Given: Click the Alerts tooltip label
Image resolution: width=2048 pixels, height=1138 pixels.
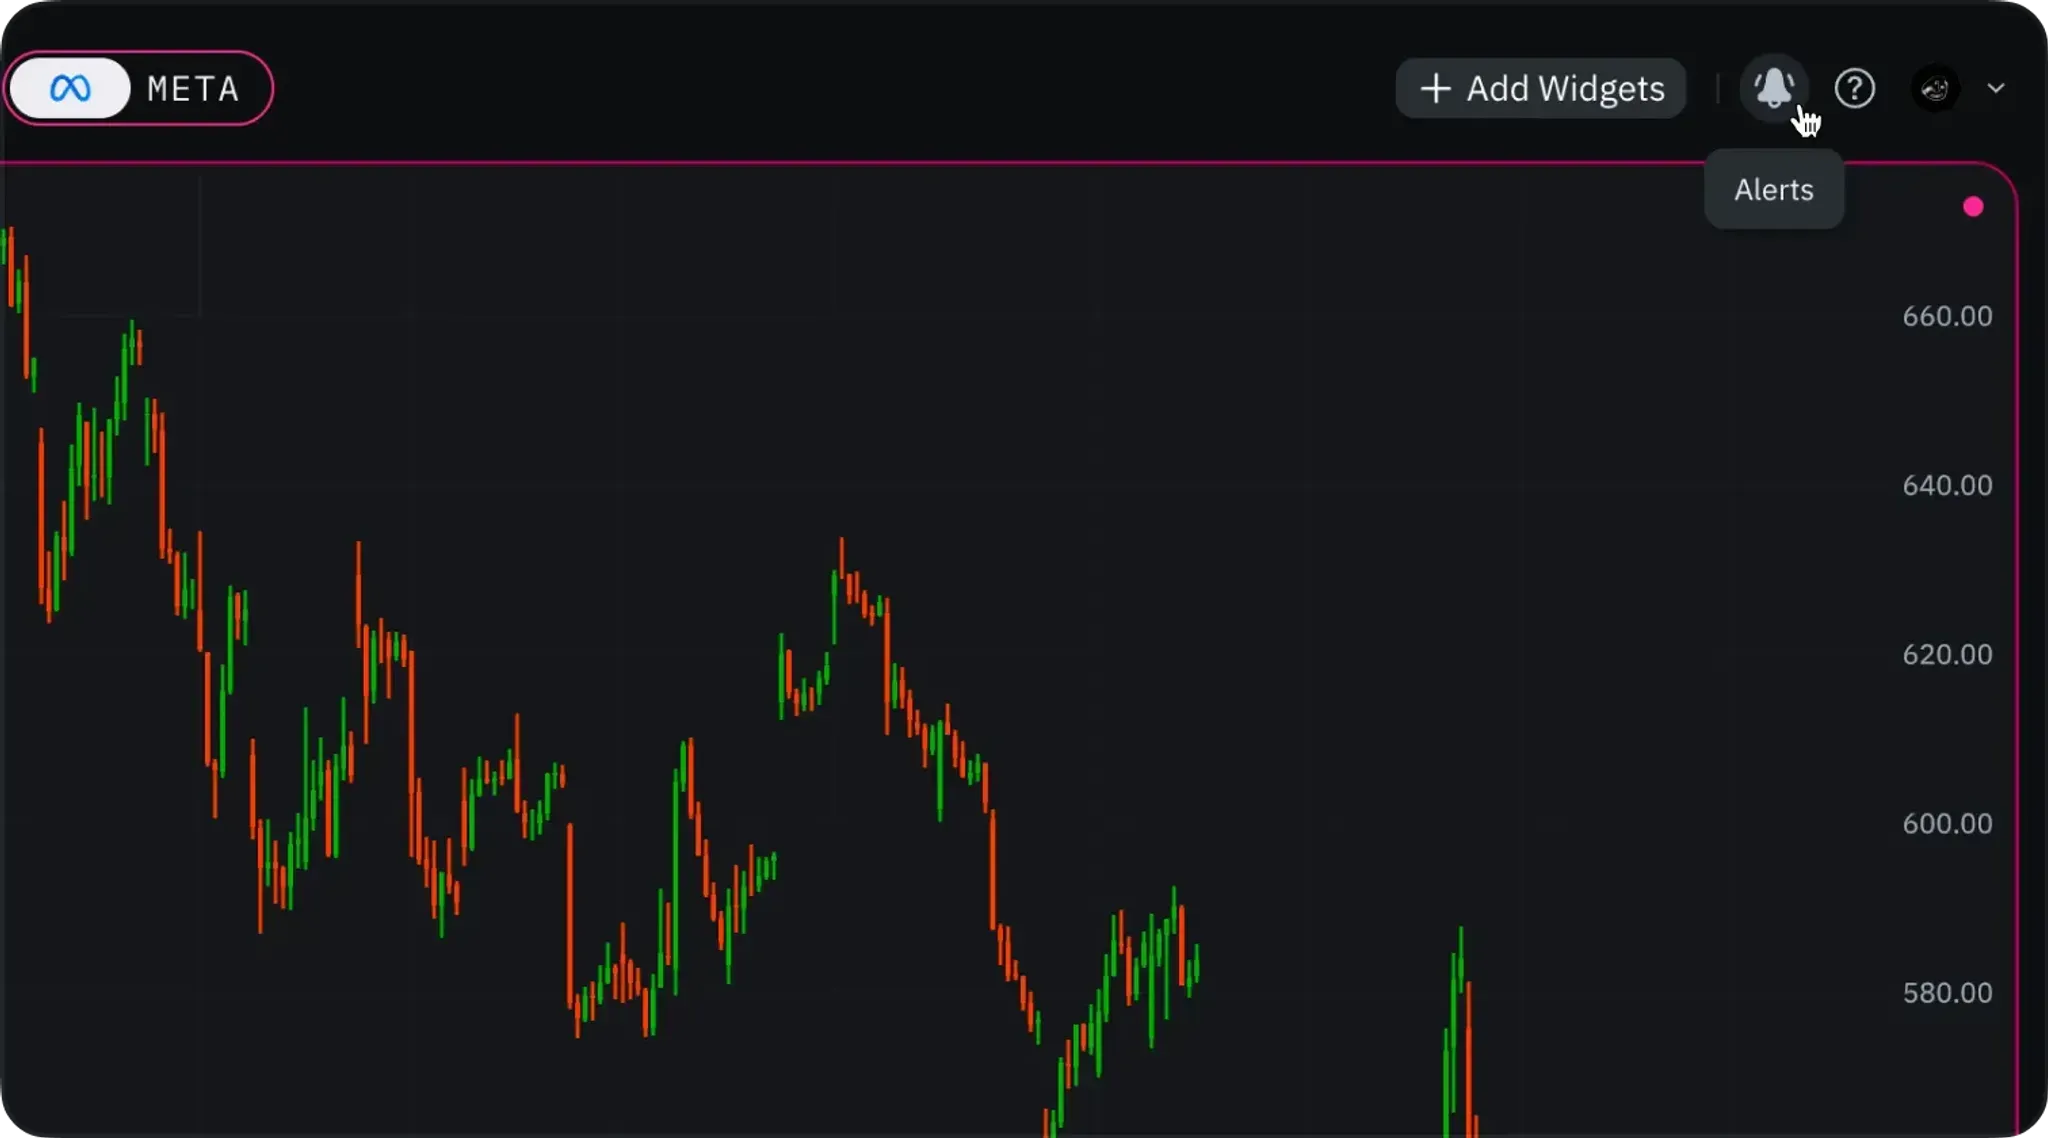Looking at the screenshot, I should 1773,190.
